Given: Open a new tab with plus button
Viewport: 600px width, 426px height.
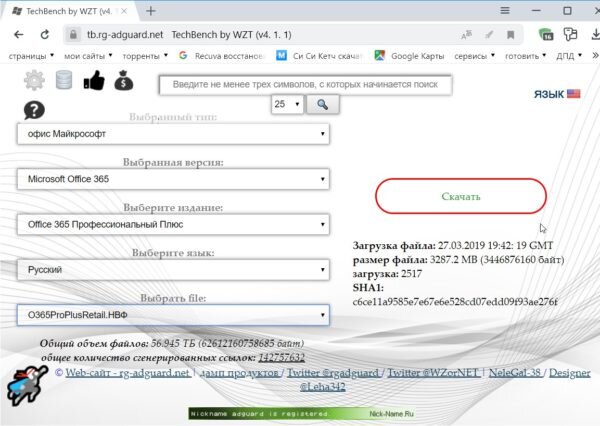Looking at the screenshot, I should tap(151, 11).
